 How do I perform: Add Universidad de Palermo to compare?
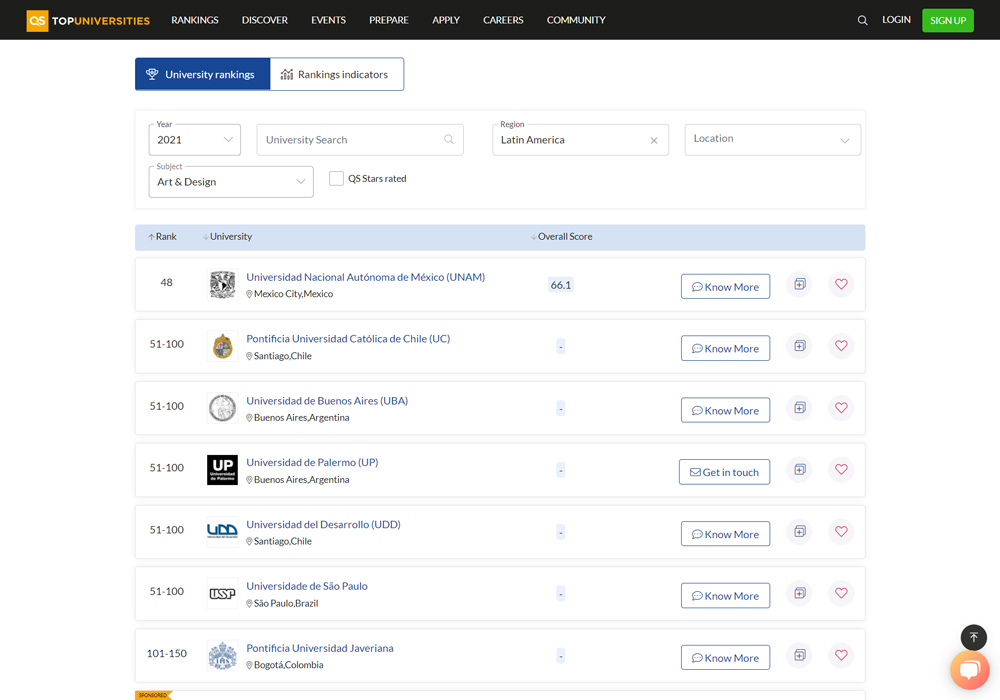(x=800, y=470)
